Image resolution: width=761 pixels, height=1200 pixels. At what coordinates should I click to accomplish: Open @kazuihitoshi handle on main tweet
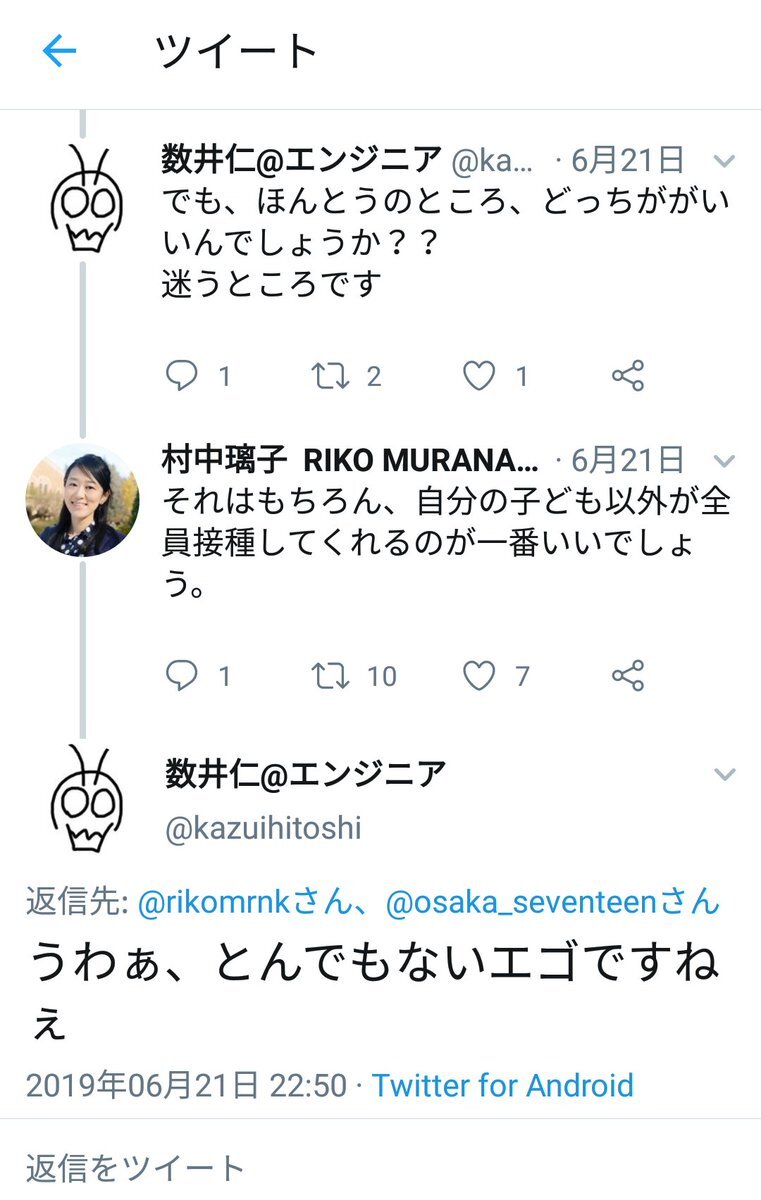263,829
